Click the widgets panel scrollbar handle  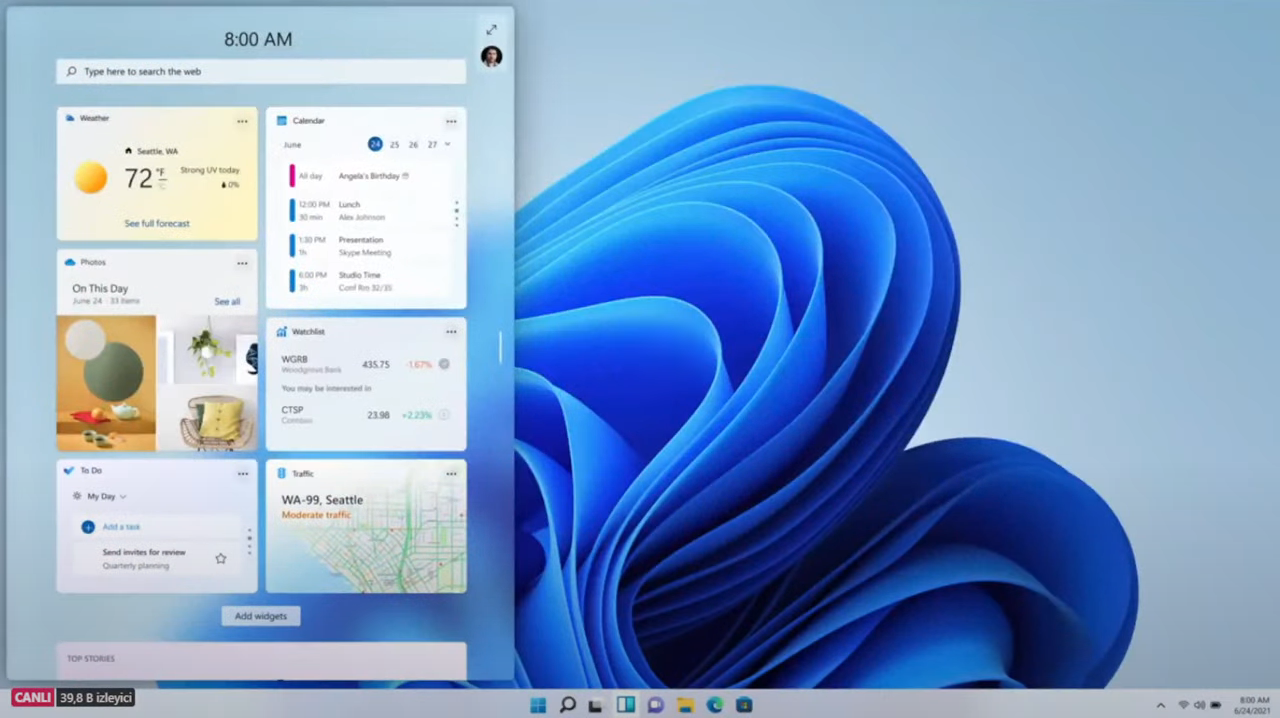500,347
